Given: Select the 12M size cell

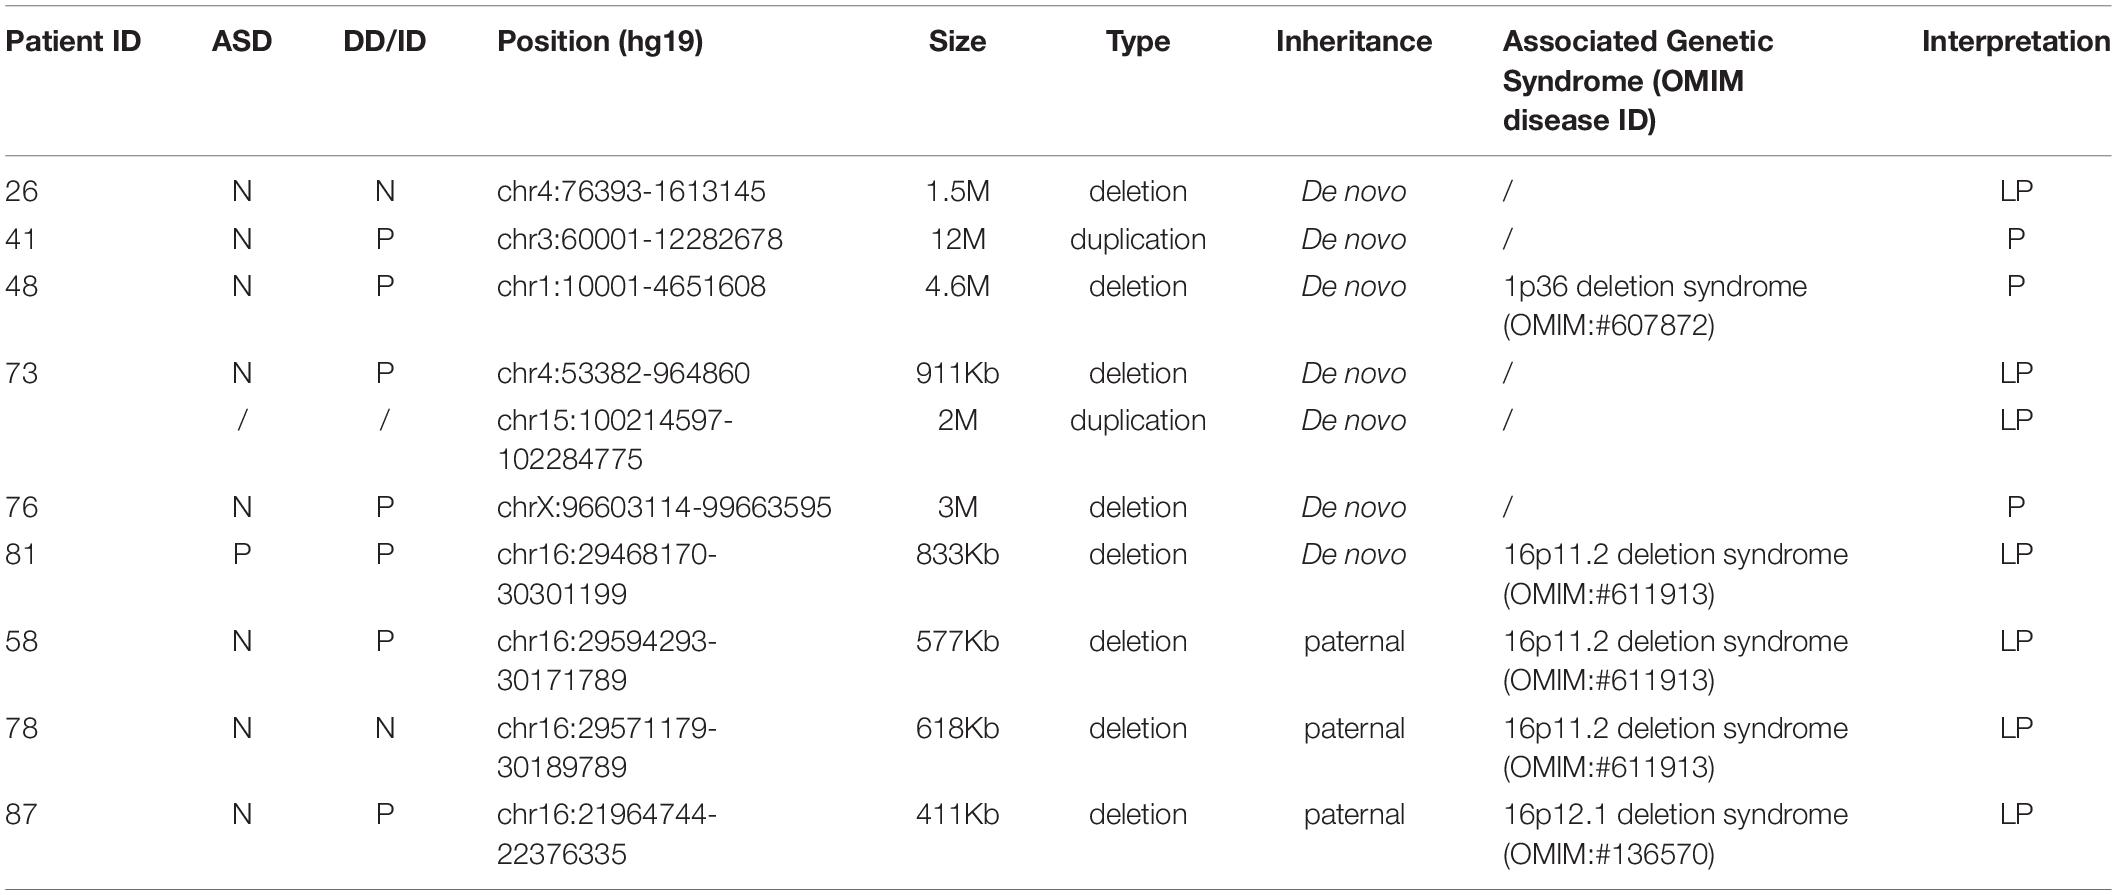Looking at the screenshot, I should point(957,239).
